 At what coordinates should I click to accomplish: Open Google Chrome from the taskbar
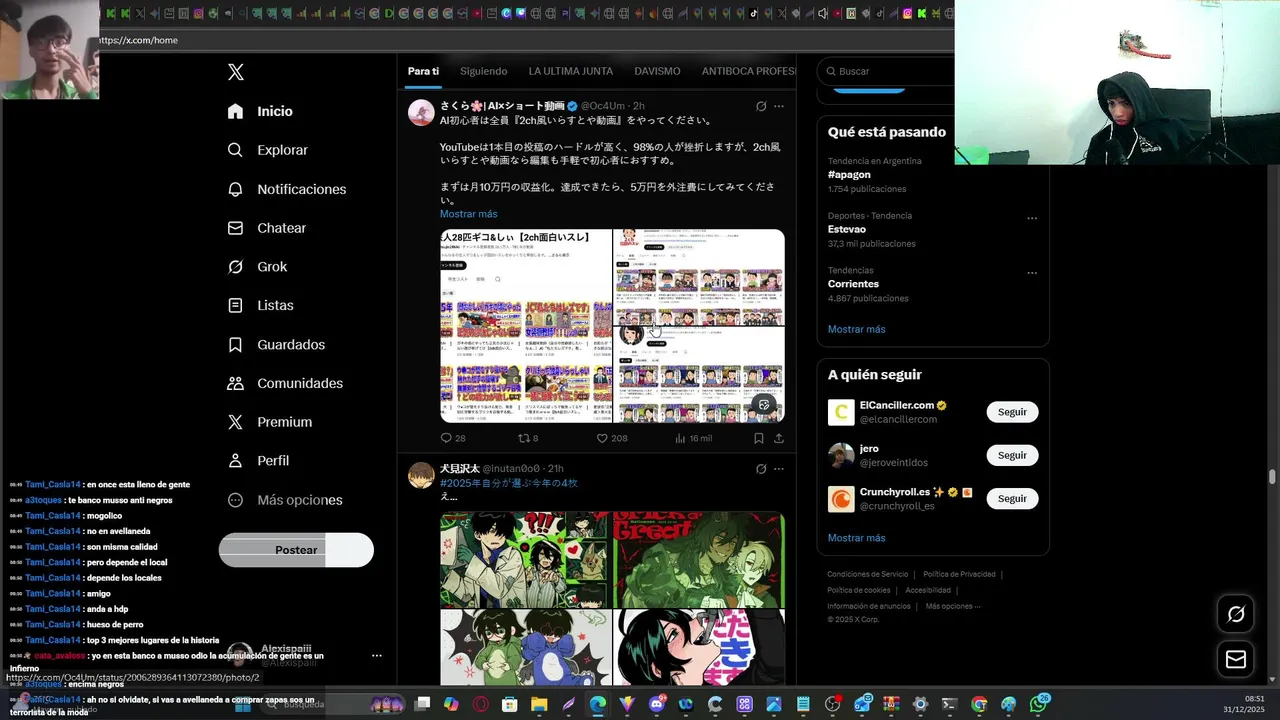979,704
